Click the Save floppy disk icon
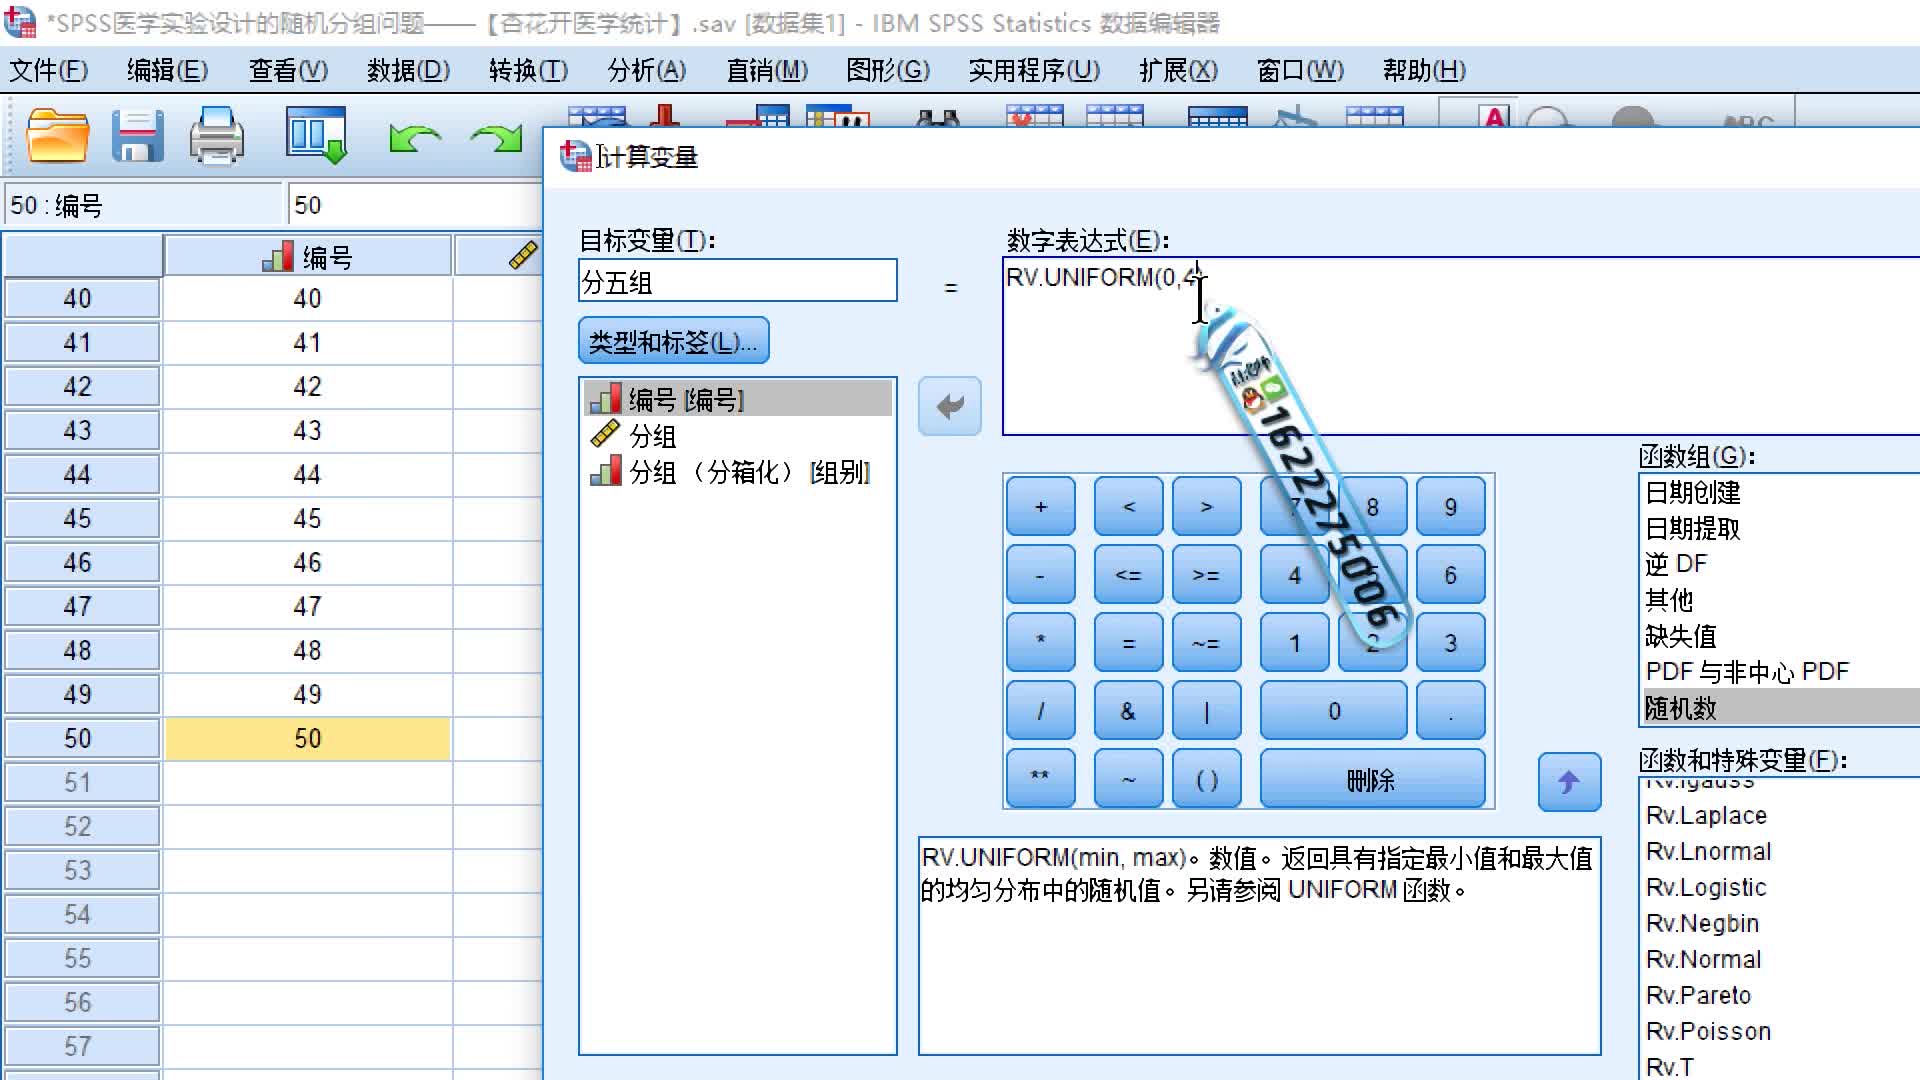The width and height of the screenshot is (1920, 1080). [137, 136]
